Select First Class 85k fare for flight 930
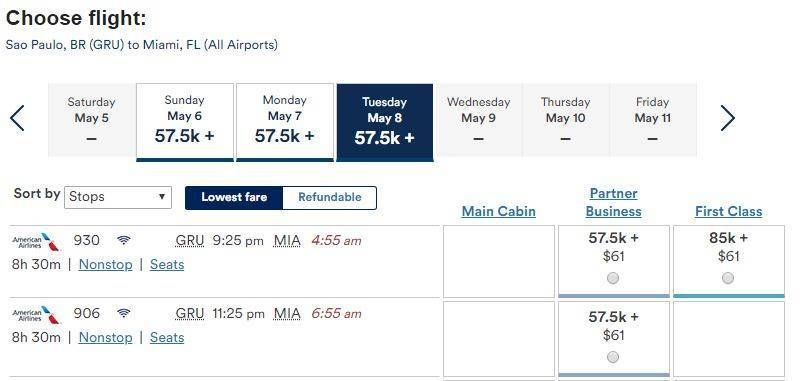This screenshot has height=381, width=804. pos(728,278)
